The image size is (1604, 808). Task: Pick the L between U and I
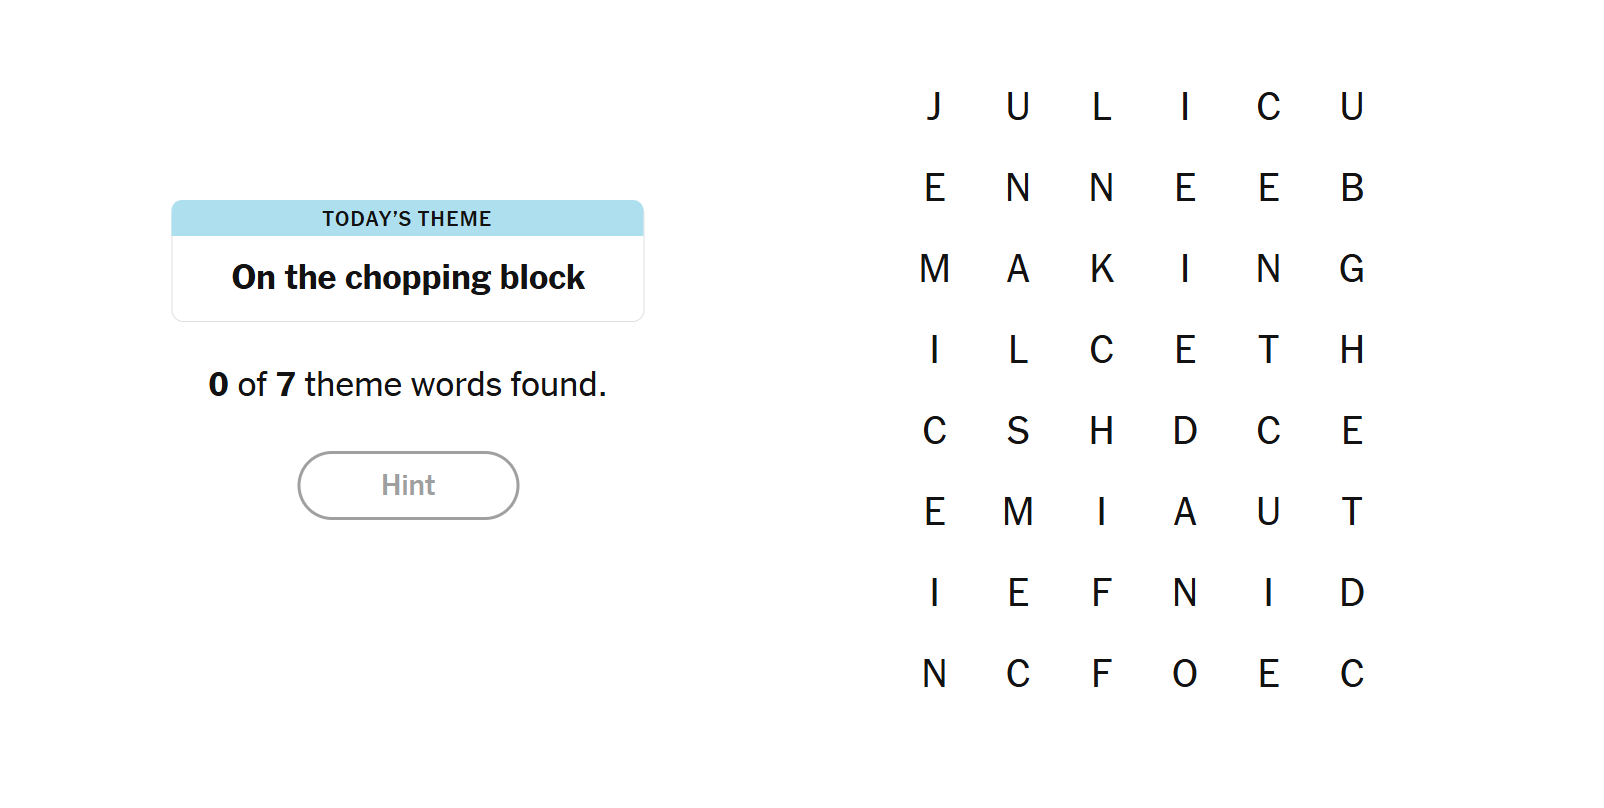[1101, 106]
